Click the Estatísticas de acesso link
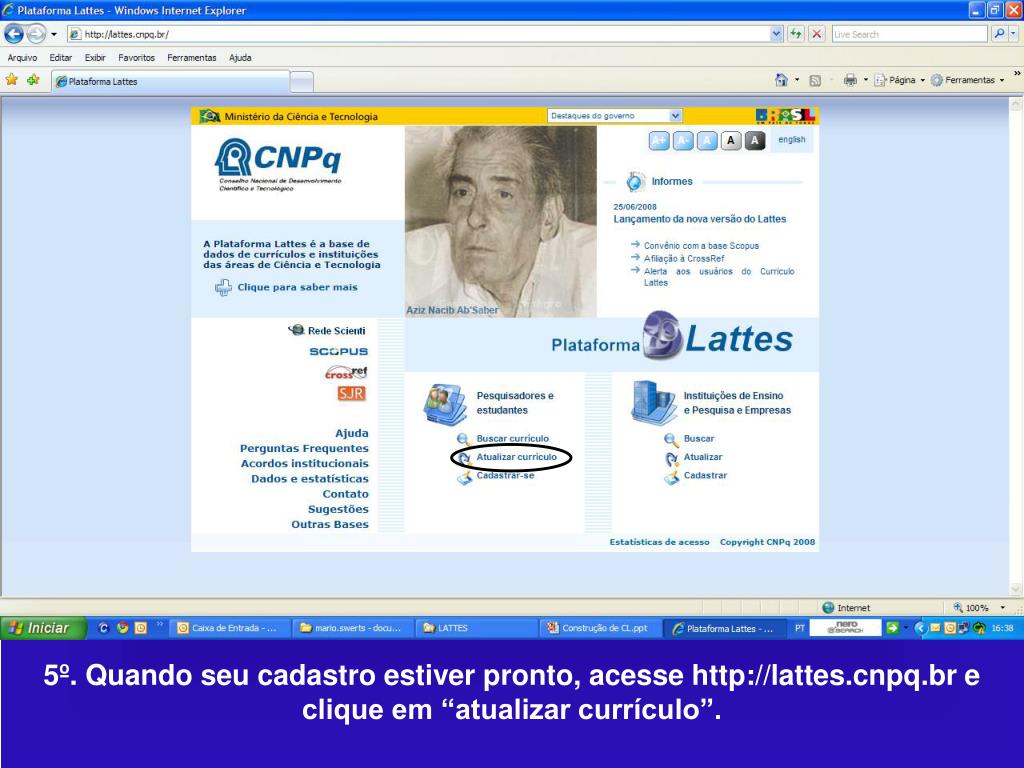Screen dimensions: 1024x768 tap(659, 542)
